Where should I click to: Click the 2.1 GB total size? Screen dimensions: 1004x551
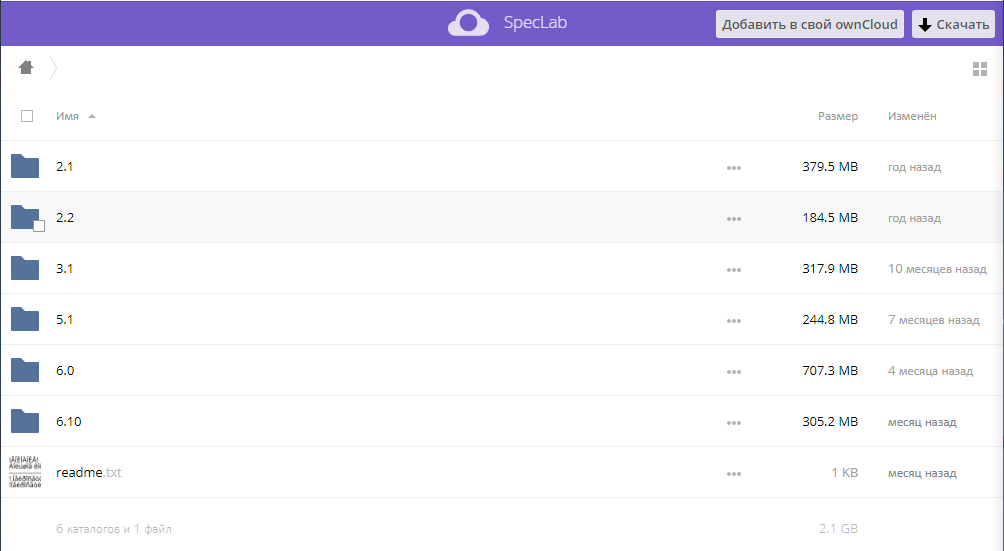[x=838, y=529]
